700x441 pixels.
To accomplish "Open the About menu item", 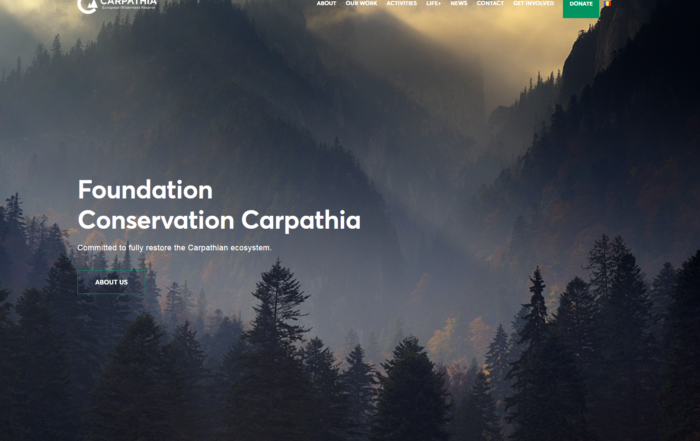I will point(326,4).
